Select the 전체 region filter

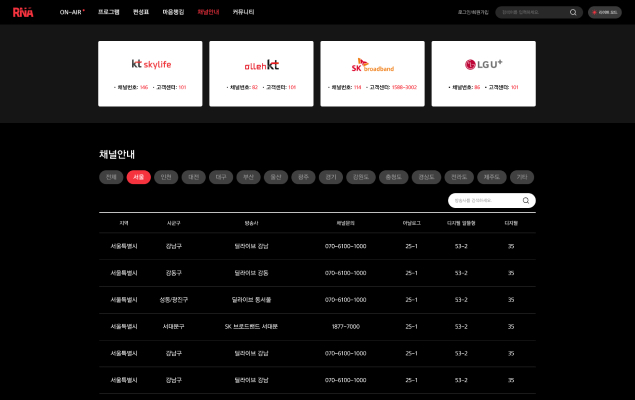(111, 177)
